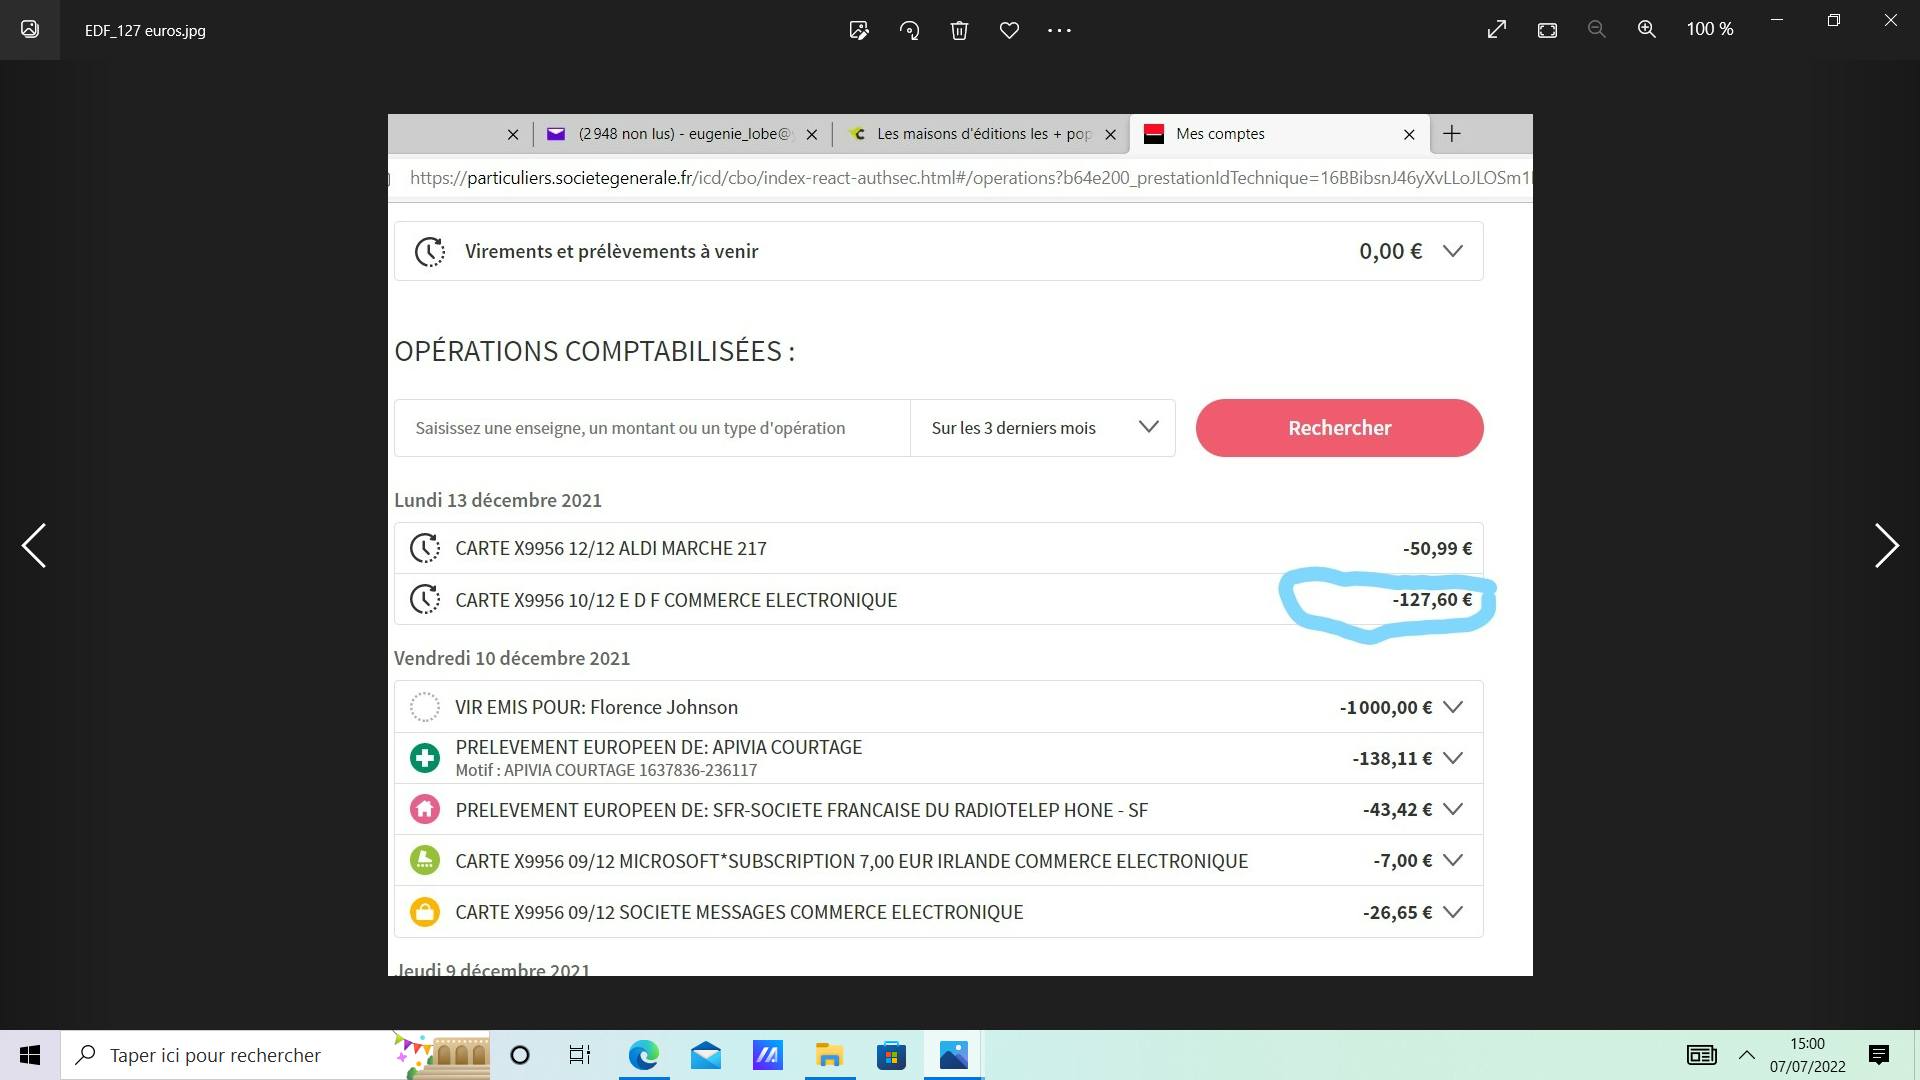
Task: Enter full screen with the diagonal arrows icon
Action: pos(1496,30)
